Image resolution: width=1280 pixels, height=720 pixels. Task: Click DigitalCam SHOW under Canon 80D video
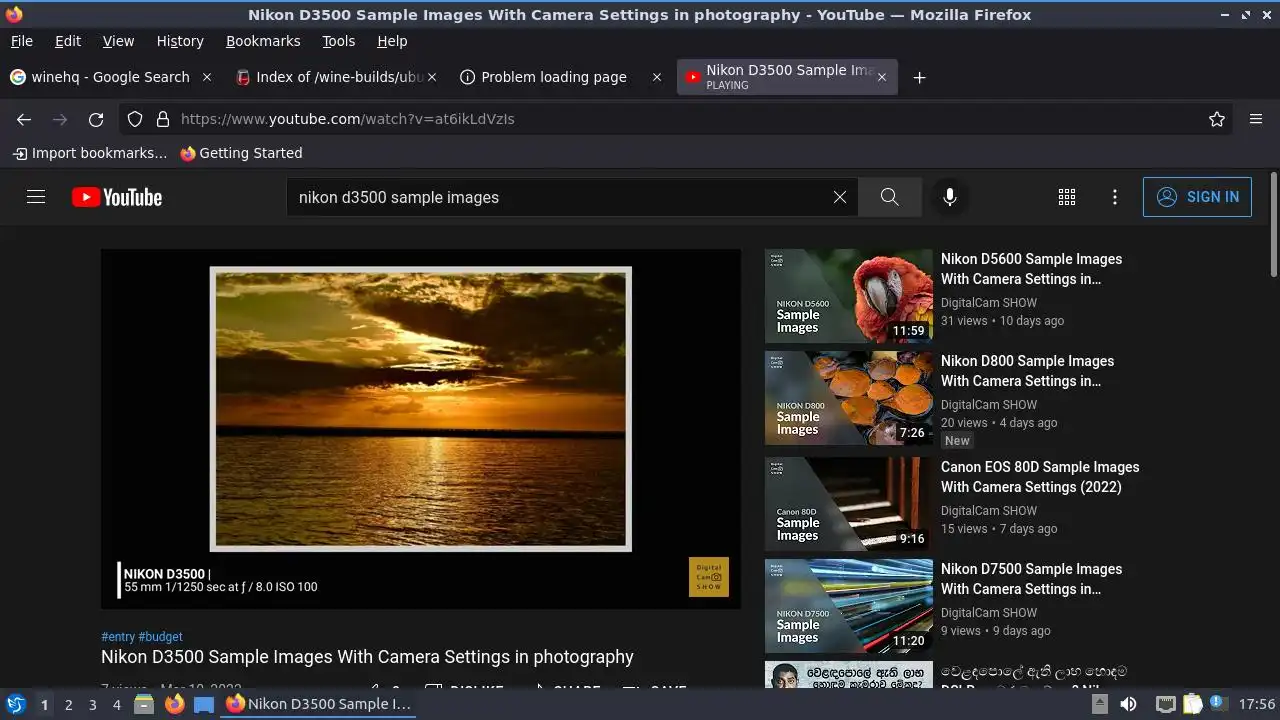point(989,511)
